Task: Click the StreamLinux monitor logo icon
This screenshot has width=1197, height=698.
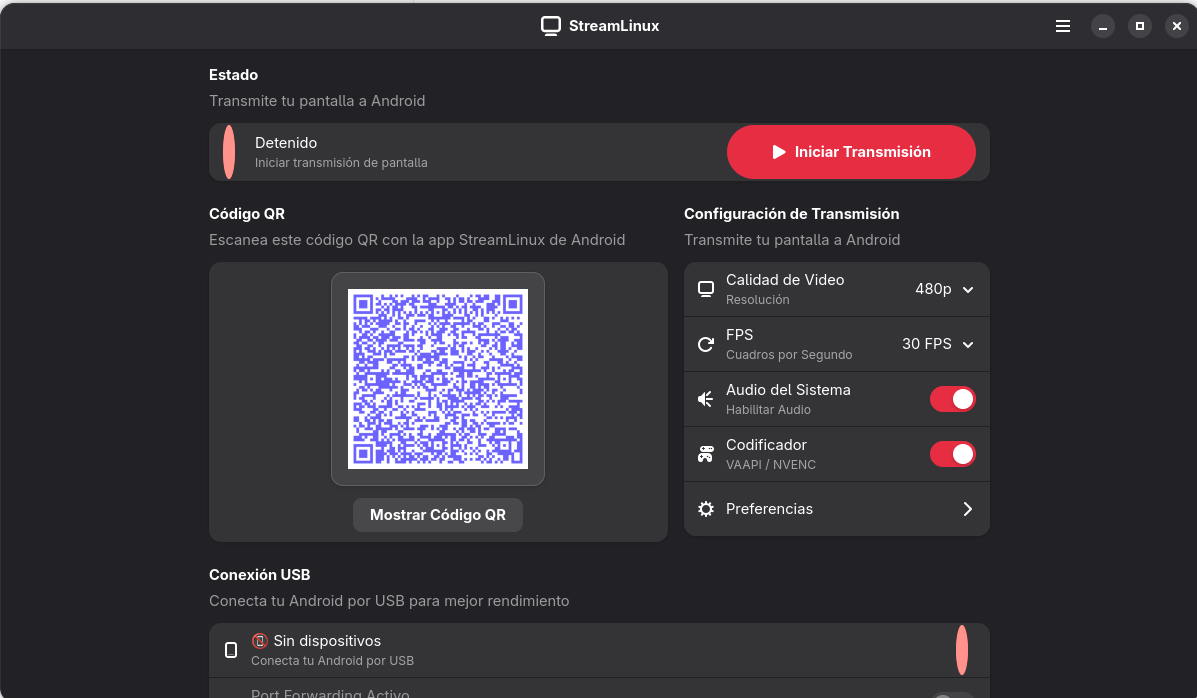Action: pos(550,26)
